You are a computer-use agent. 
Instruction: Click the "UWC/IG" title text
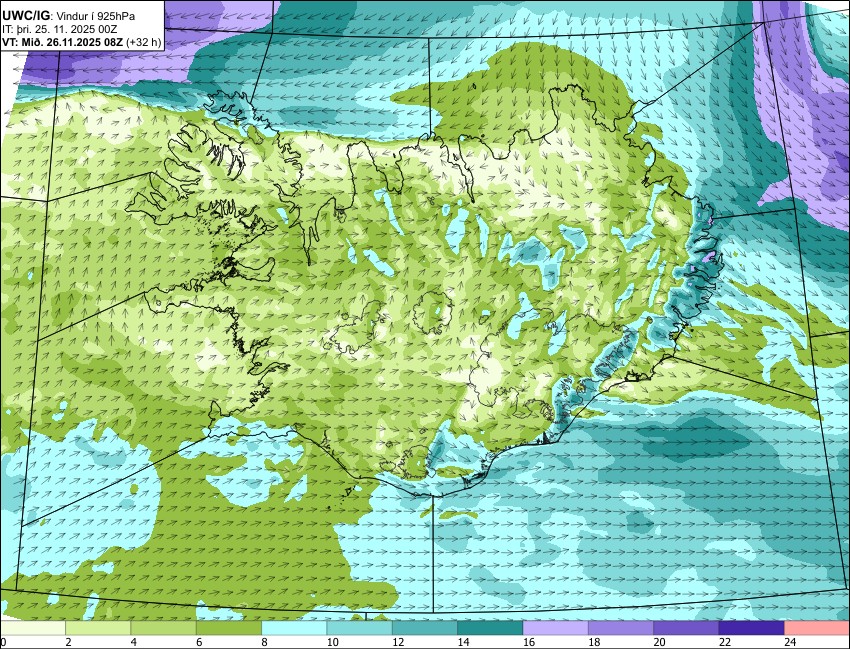point(28,16)
